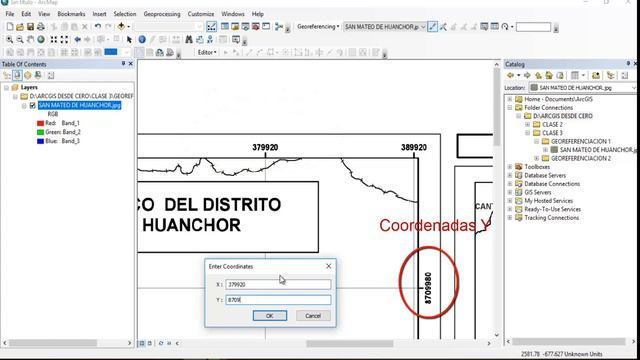Image resolution: width=640 pixels, height=360 pixels.
Task: Open the Editor dropdown menu
Action: [x=207, y=52]
